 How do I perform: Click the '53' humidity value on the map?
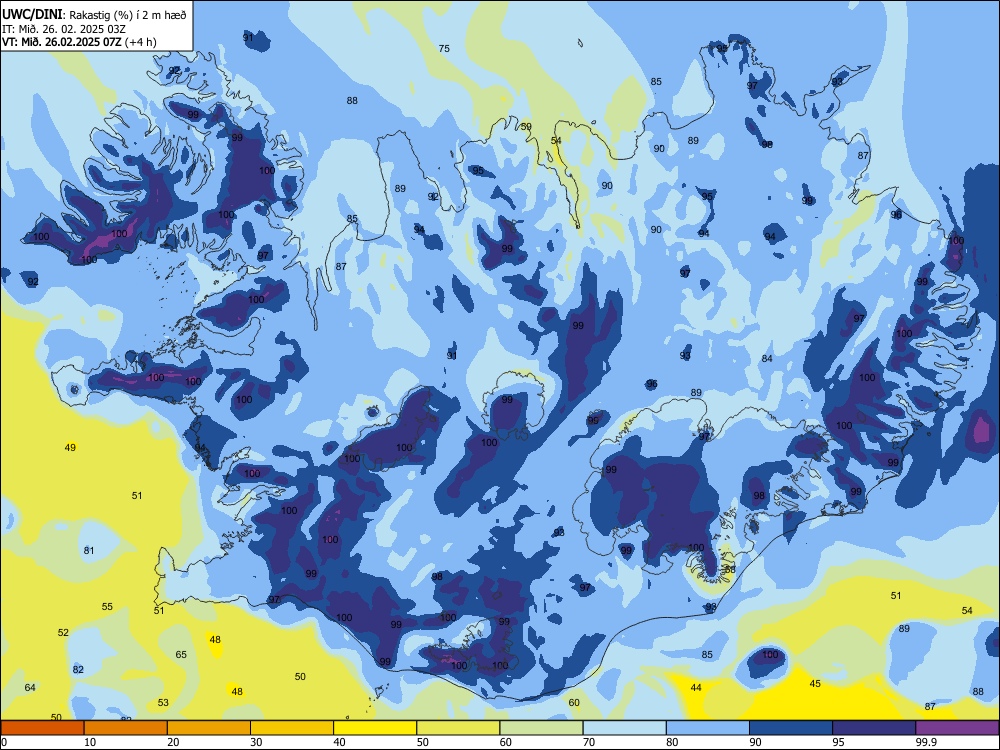pos(163,703)
